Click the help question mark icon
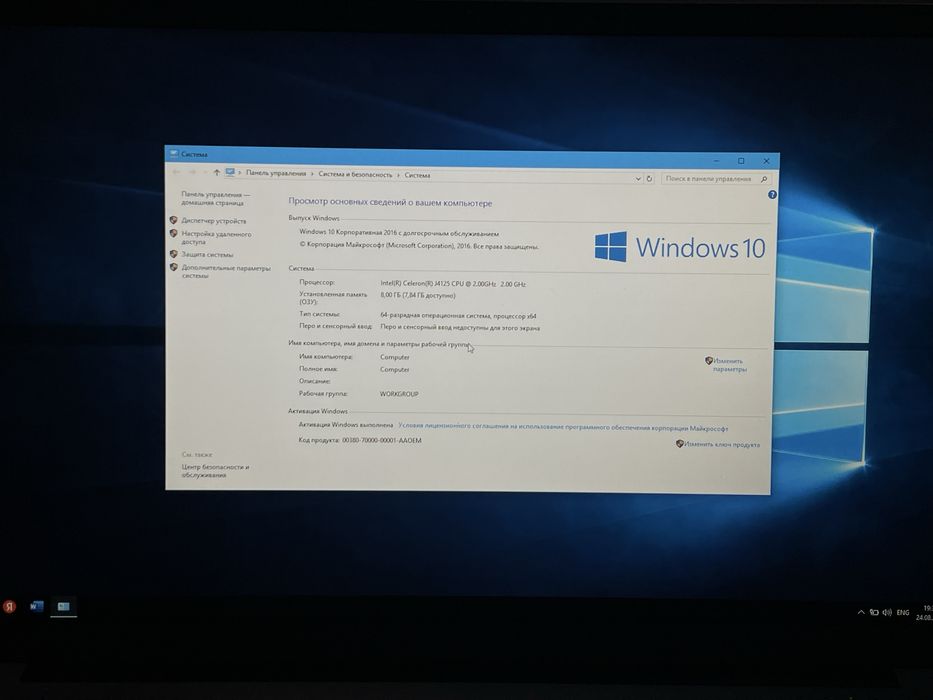The image size is (933, 700). click(772, 195)
